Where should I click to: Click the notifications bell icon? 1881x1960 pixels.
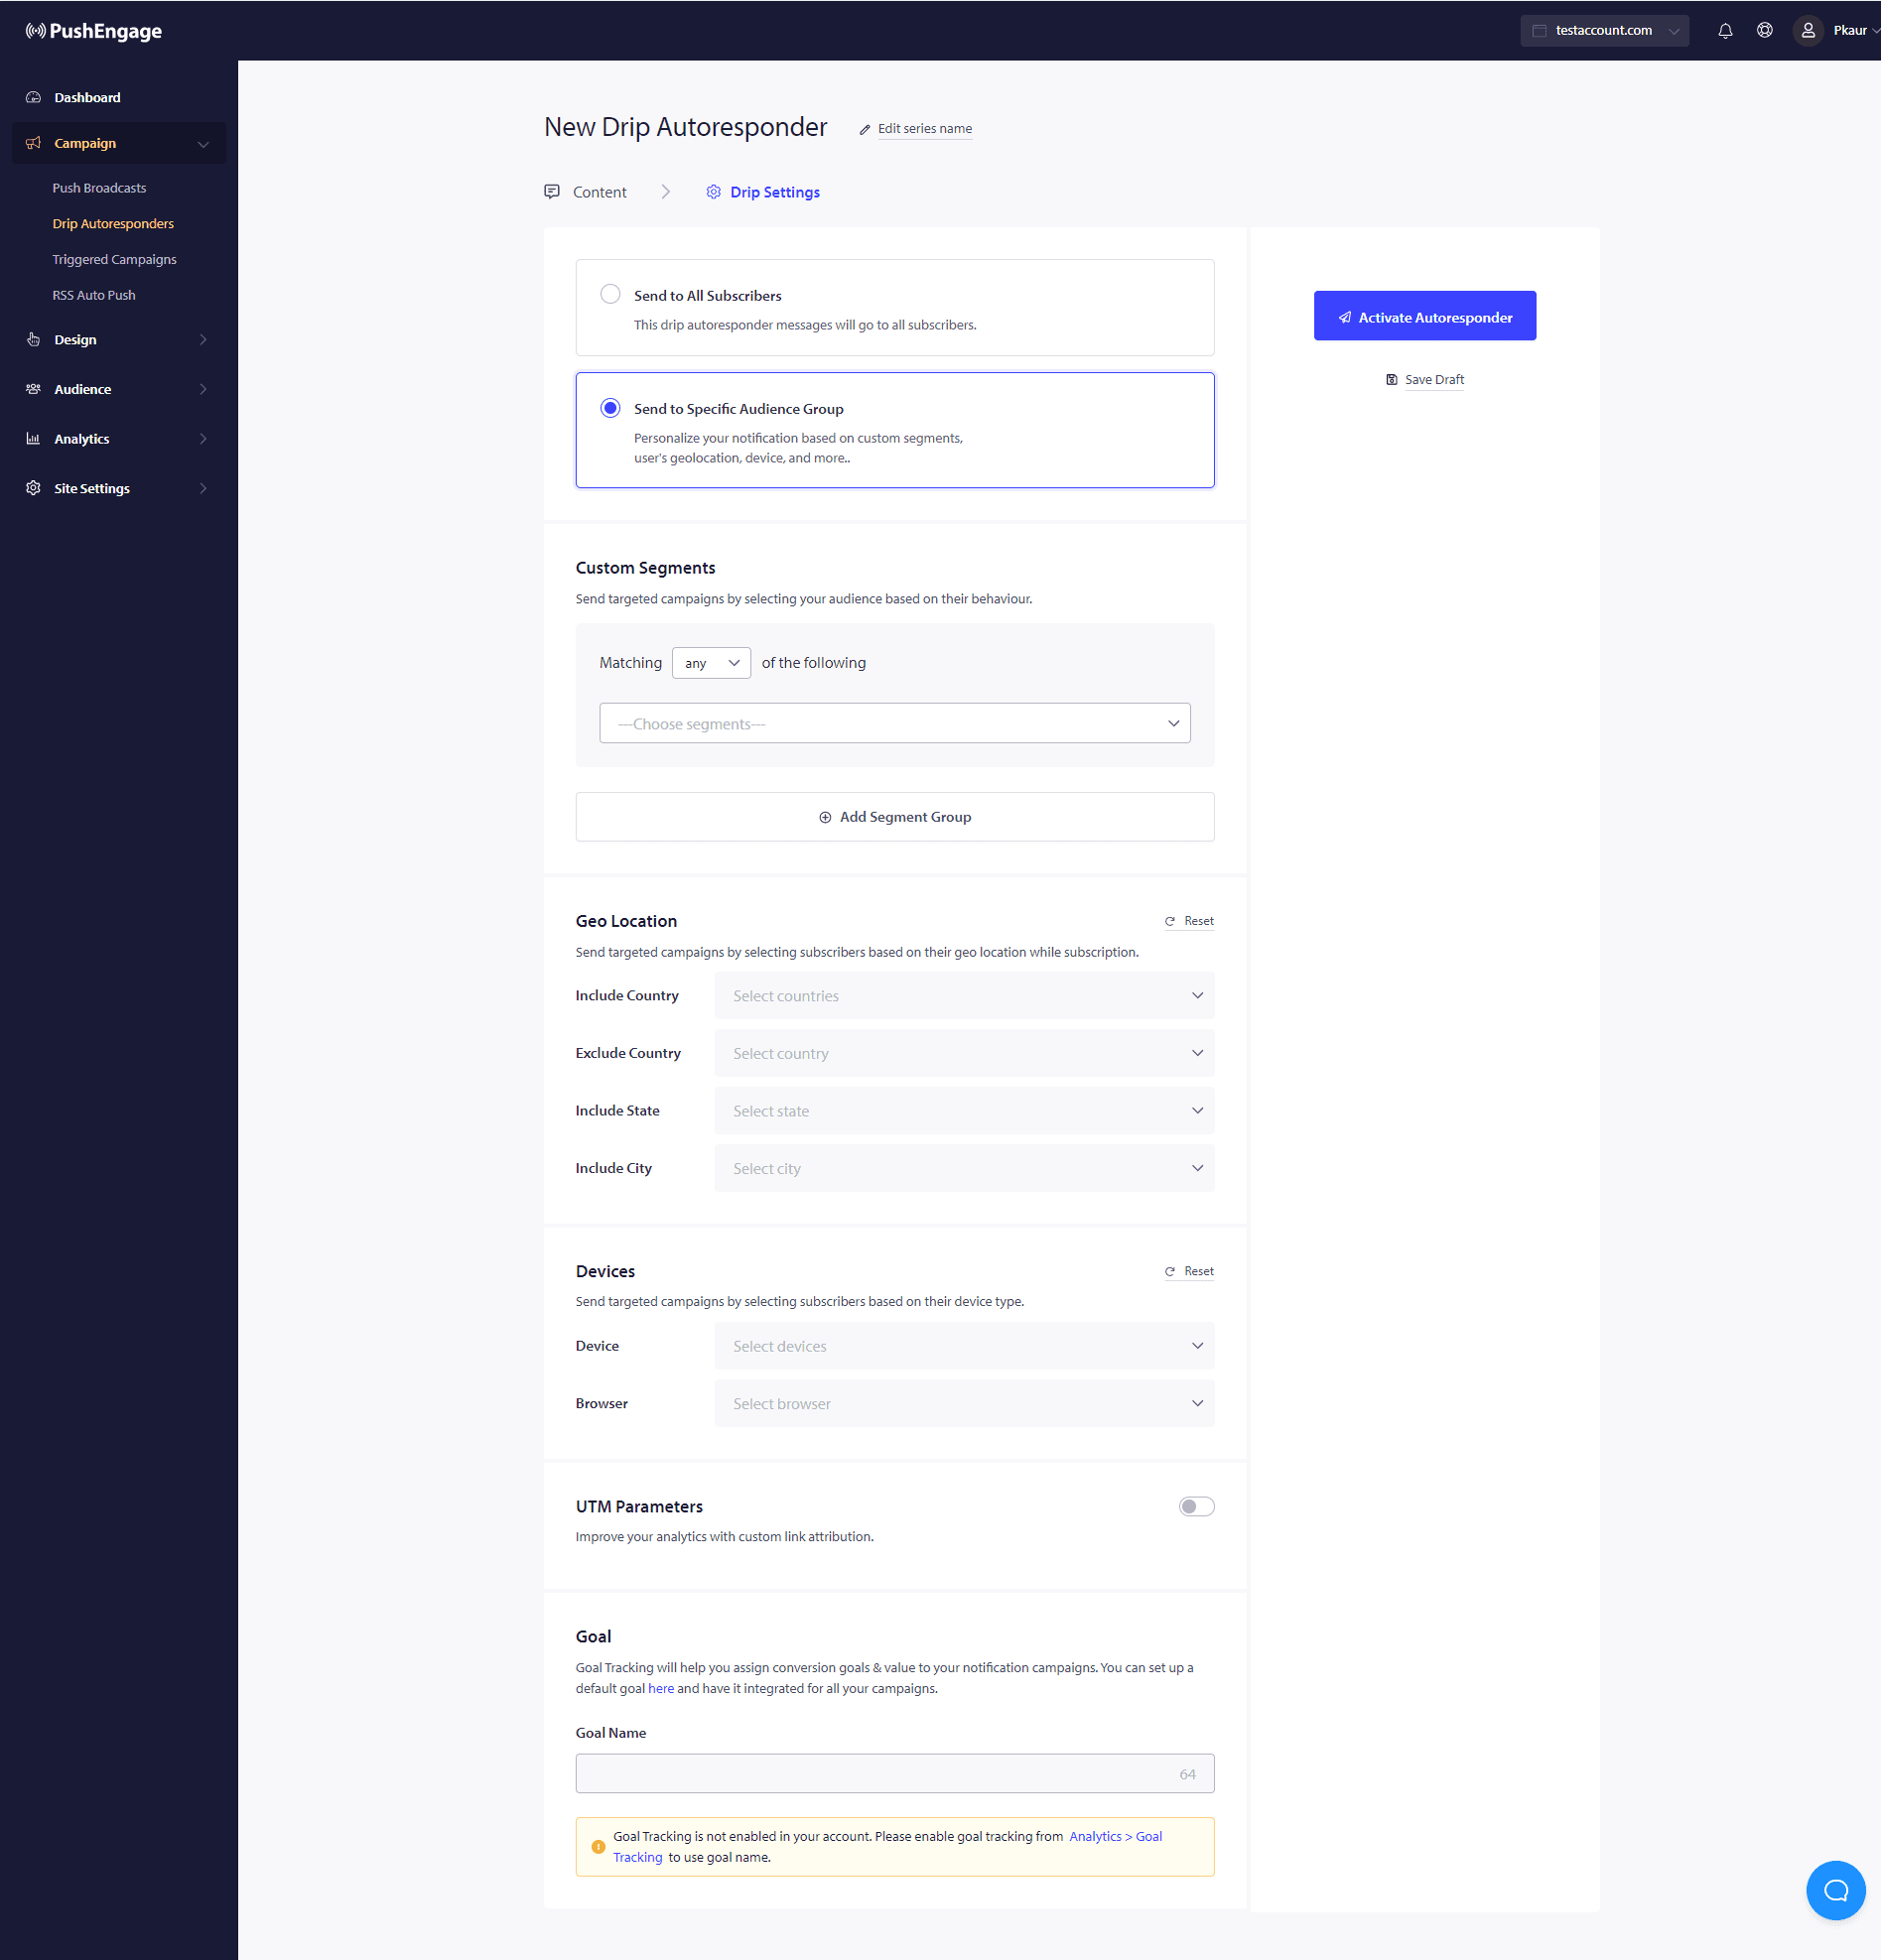pos(1725,31)
